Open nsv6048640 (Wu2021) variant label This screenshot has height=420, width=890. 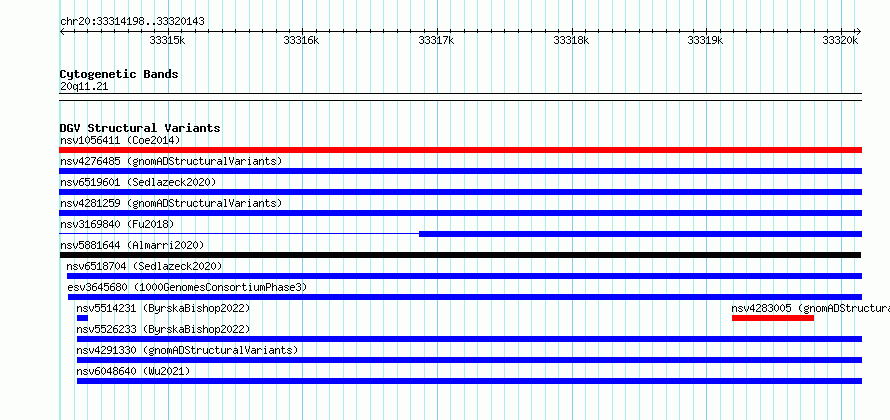[133, 371]
